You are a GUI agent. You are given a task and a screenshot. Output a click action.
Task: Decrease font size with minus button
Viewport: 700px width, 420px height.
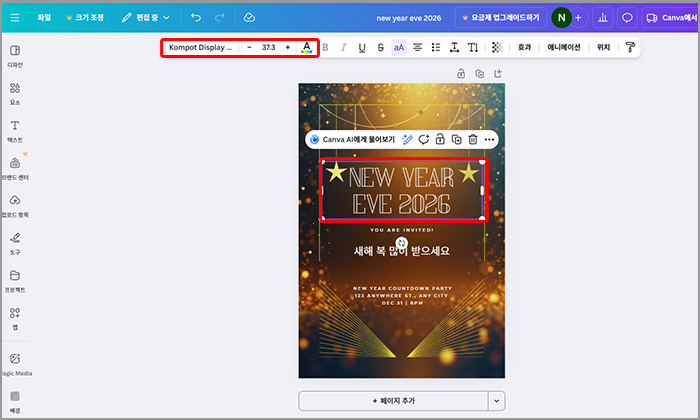[249, 47]
